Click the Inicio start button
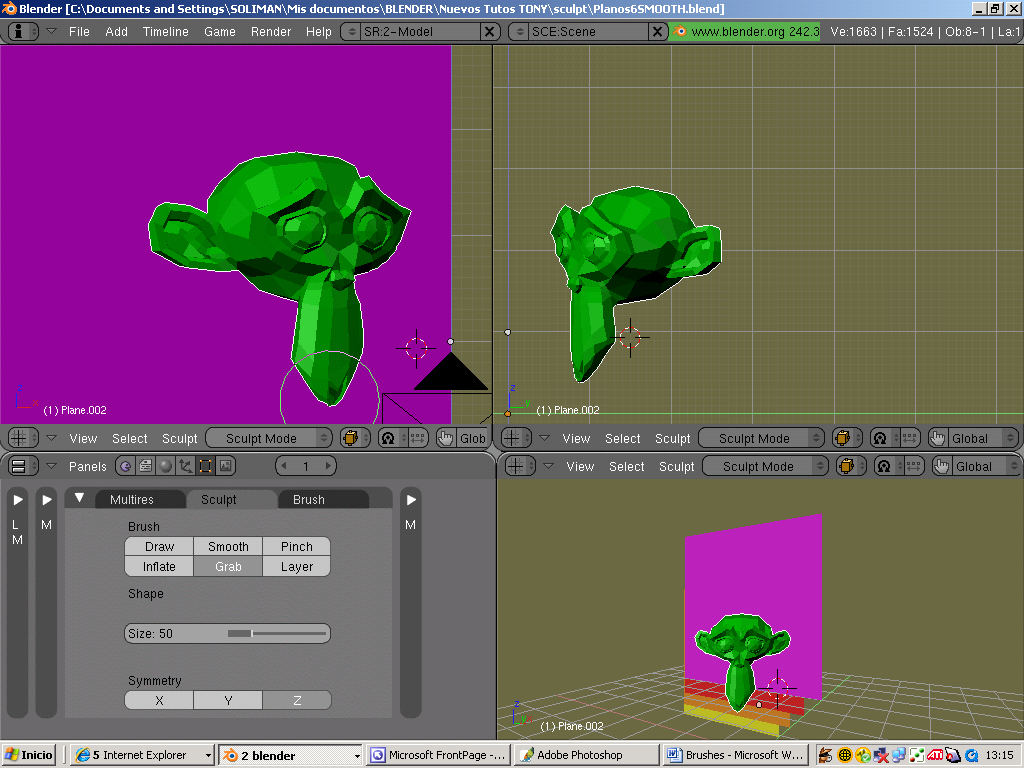This screenshot has width=1024, height=768. (29, 755)
